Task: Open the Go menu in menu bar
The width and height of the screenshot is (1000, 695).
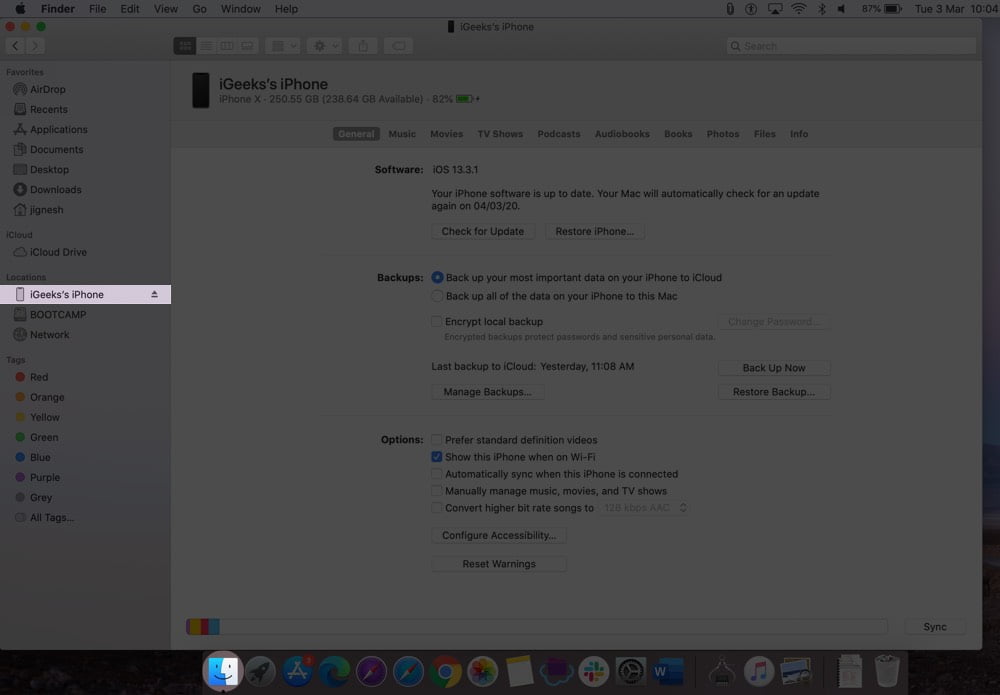Action: click(199, 9)
